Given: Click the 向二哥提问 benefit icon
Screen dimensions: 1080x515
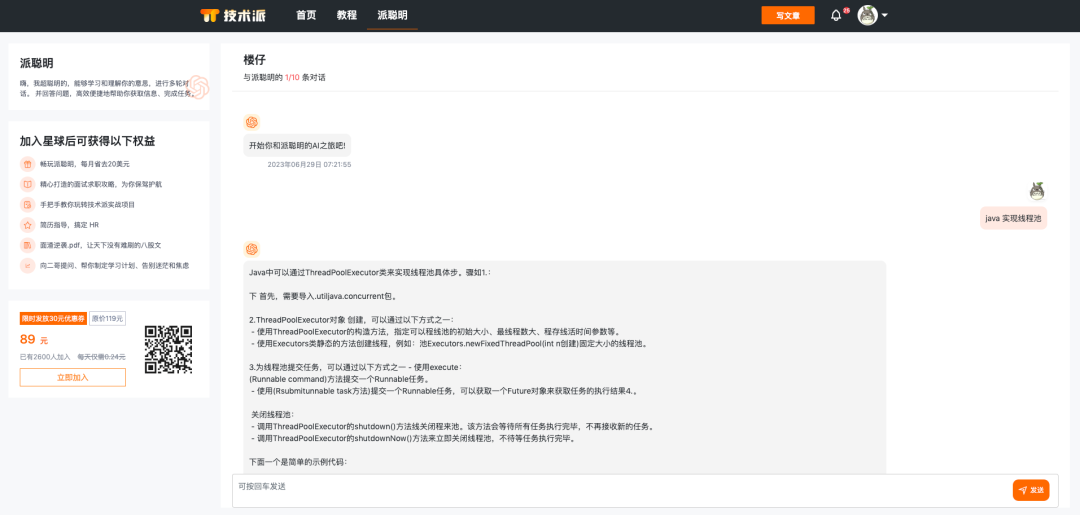Looking at the screenshot, I should pyautogui.click(x=28, y=265).
